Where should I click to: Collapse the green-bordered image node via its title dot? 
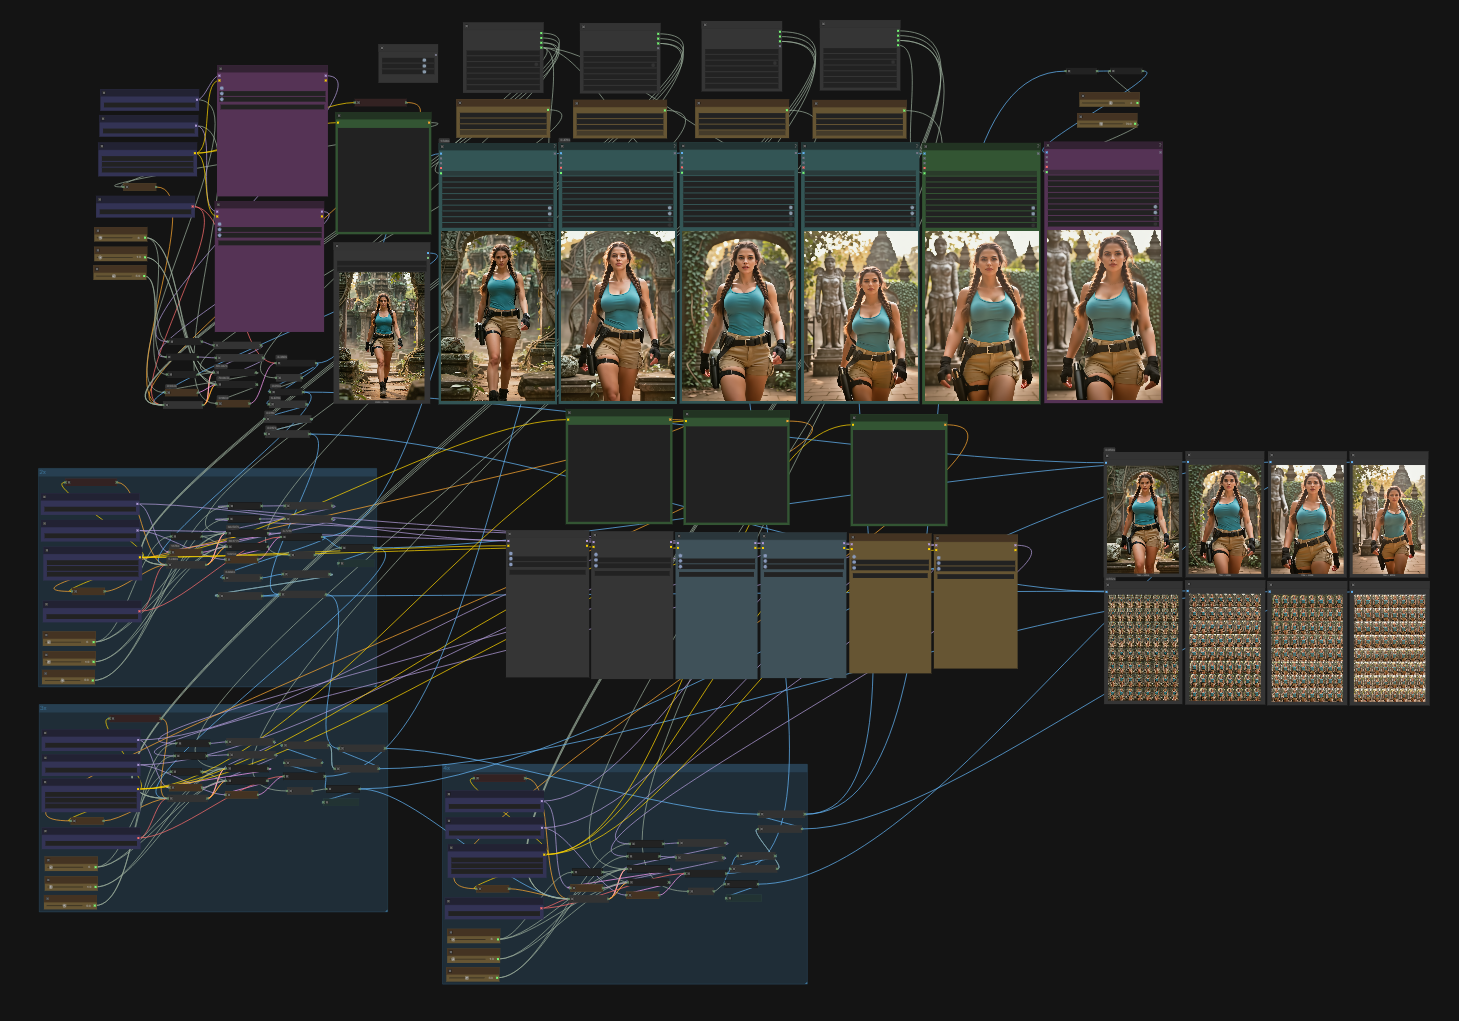926,146
